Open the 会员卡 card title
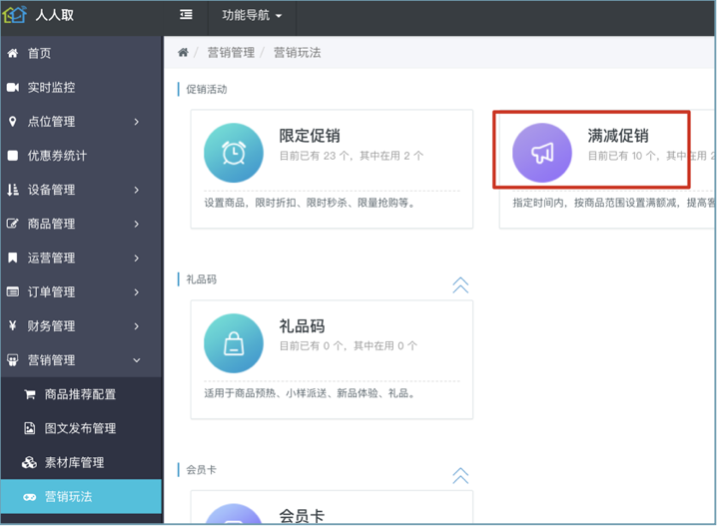Viewport: 722px width, 530px height. point(302,516)
